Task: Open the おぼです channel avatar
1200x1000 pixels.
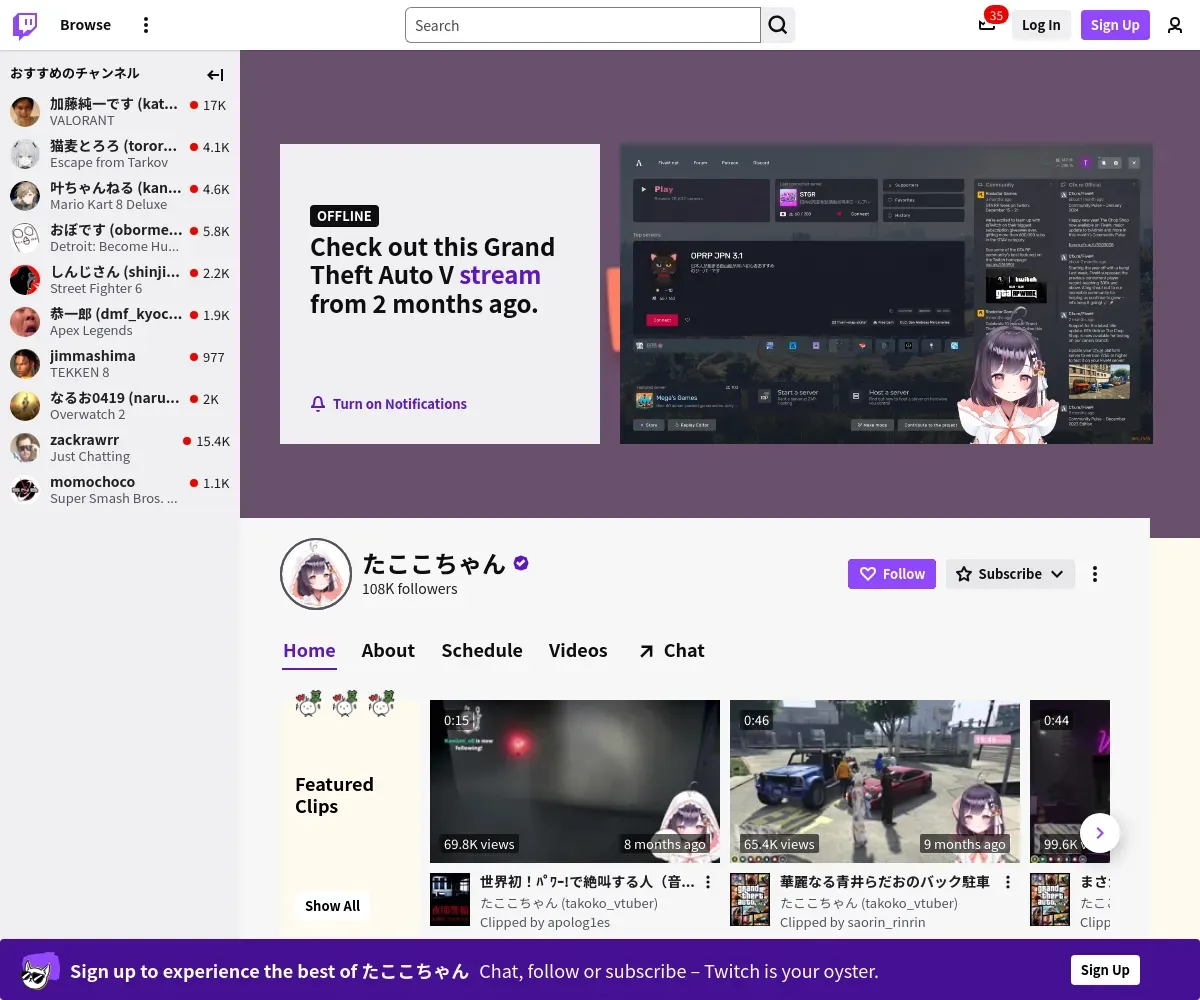Action: 25,237
